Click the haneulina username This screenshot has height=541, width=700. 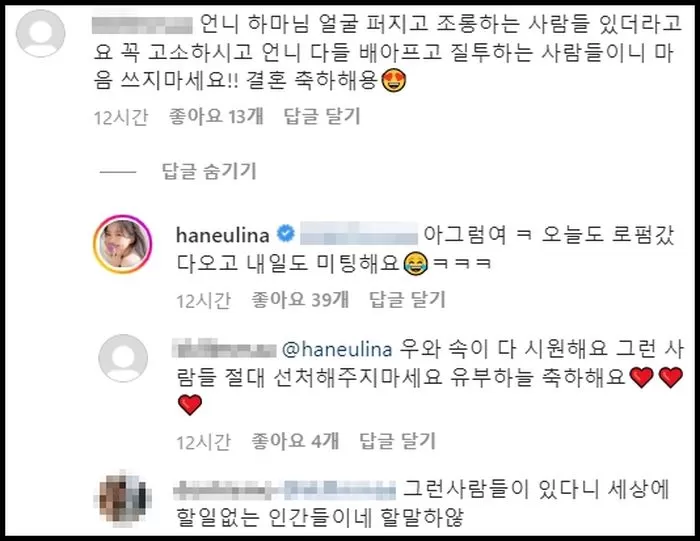(222, 235)
